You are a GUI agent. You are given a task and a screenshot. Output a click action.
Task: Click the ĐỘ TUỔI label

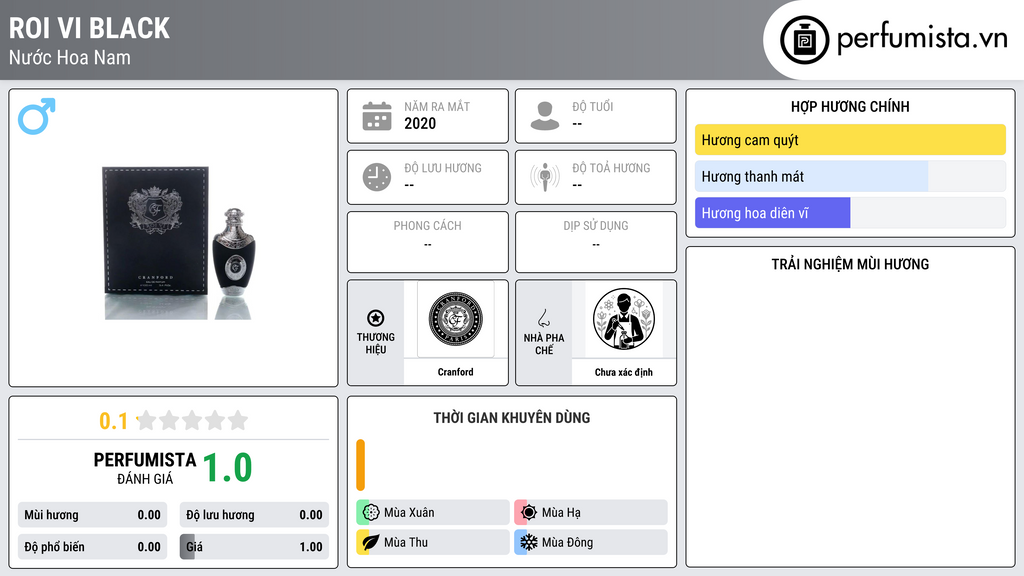(593, 106)
